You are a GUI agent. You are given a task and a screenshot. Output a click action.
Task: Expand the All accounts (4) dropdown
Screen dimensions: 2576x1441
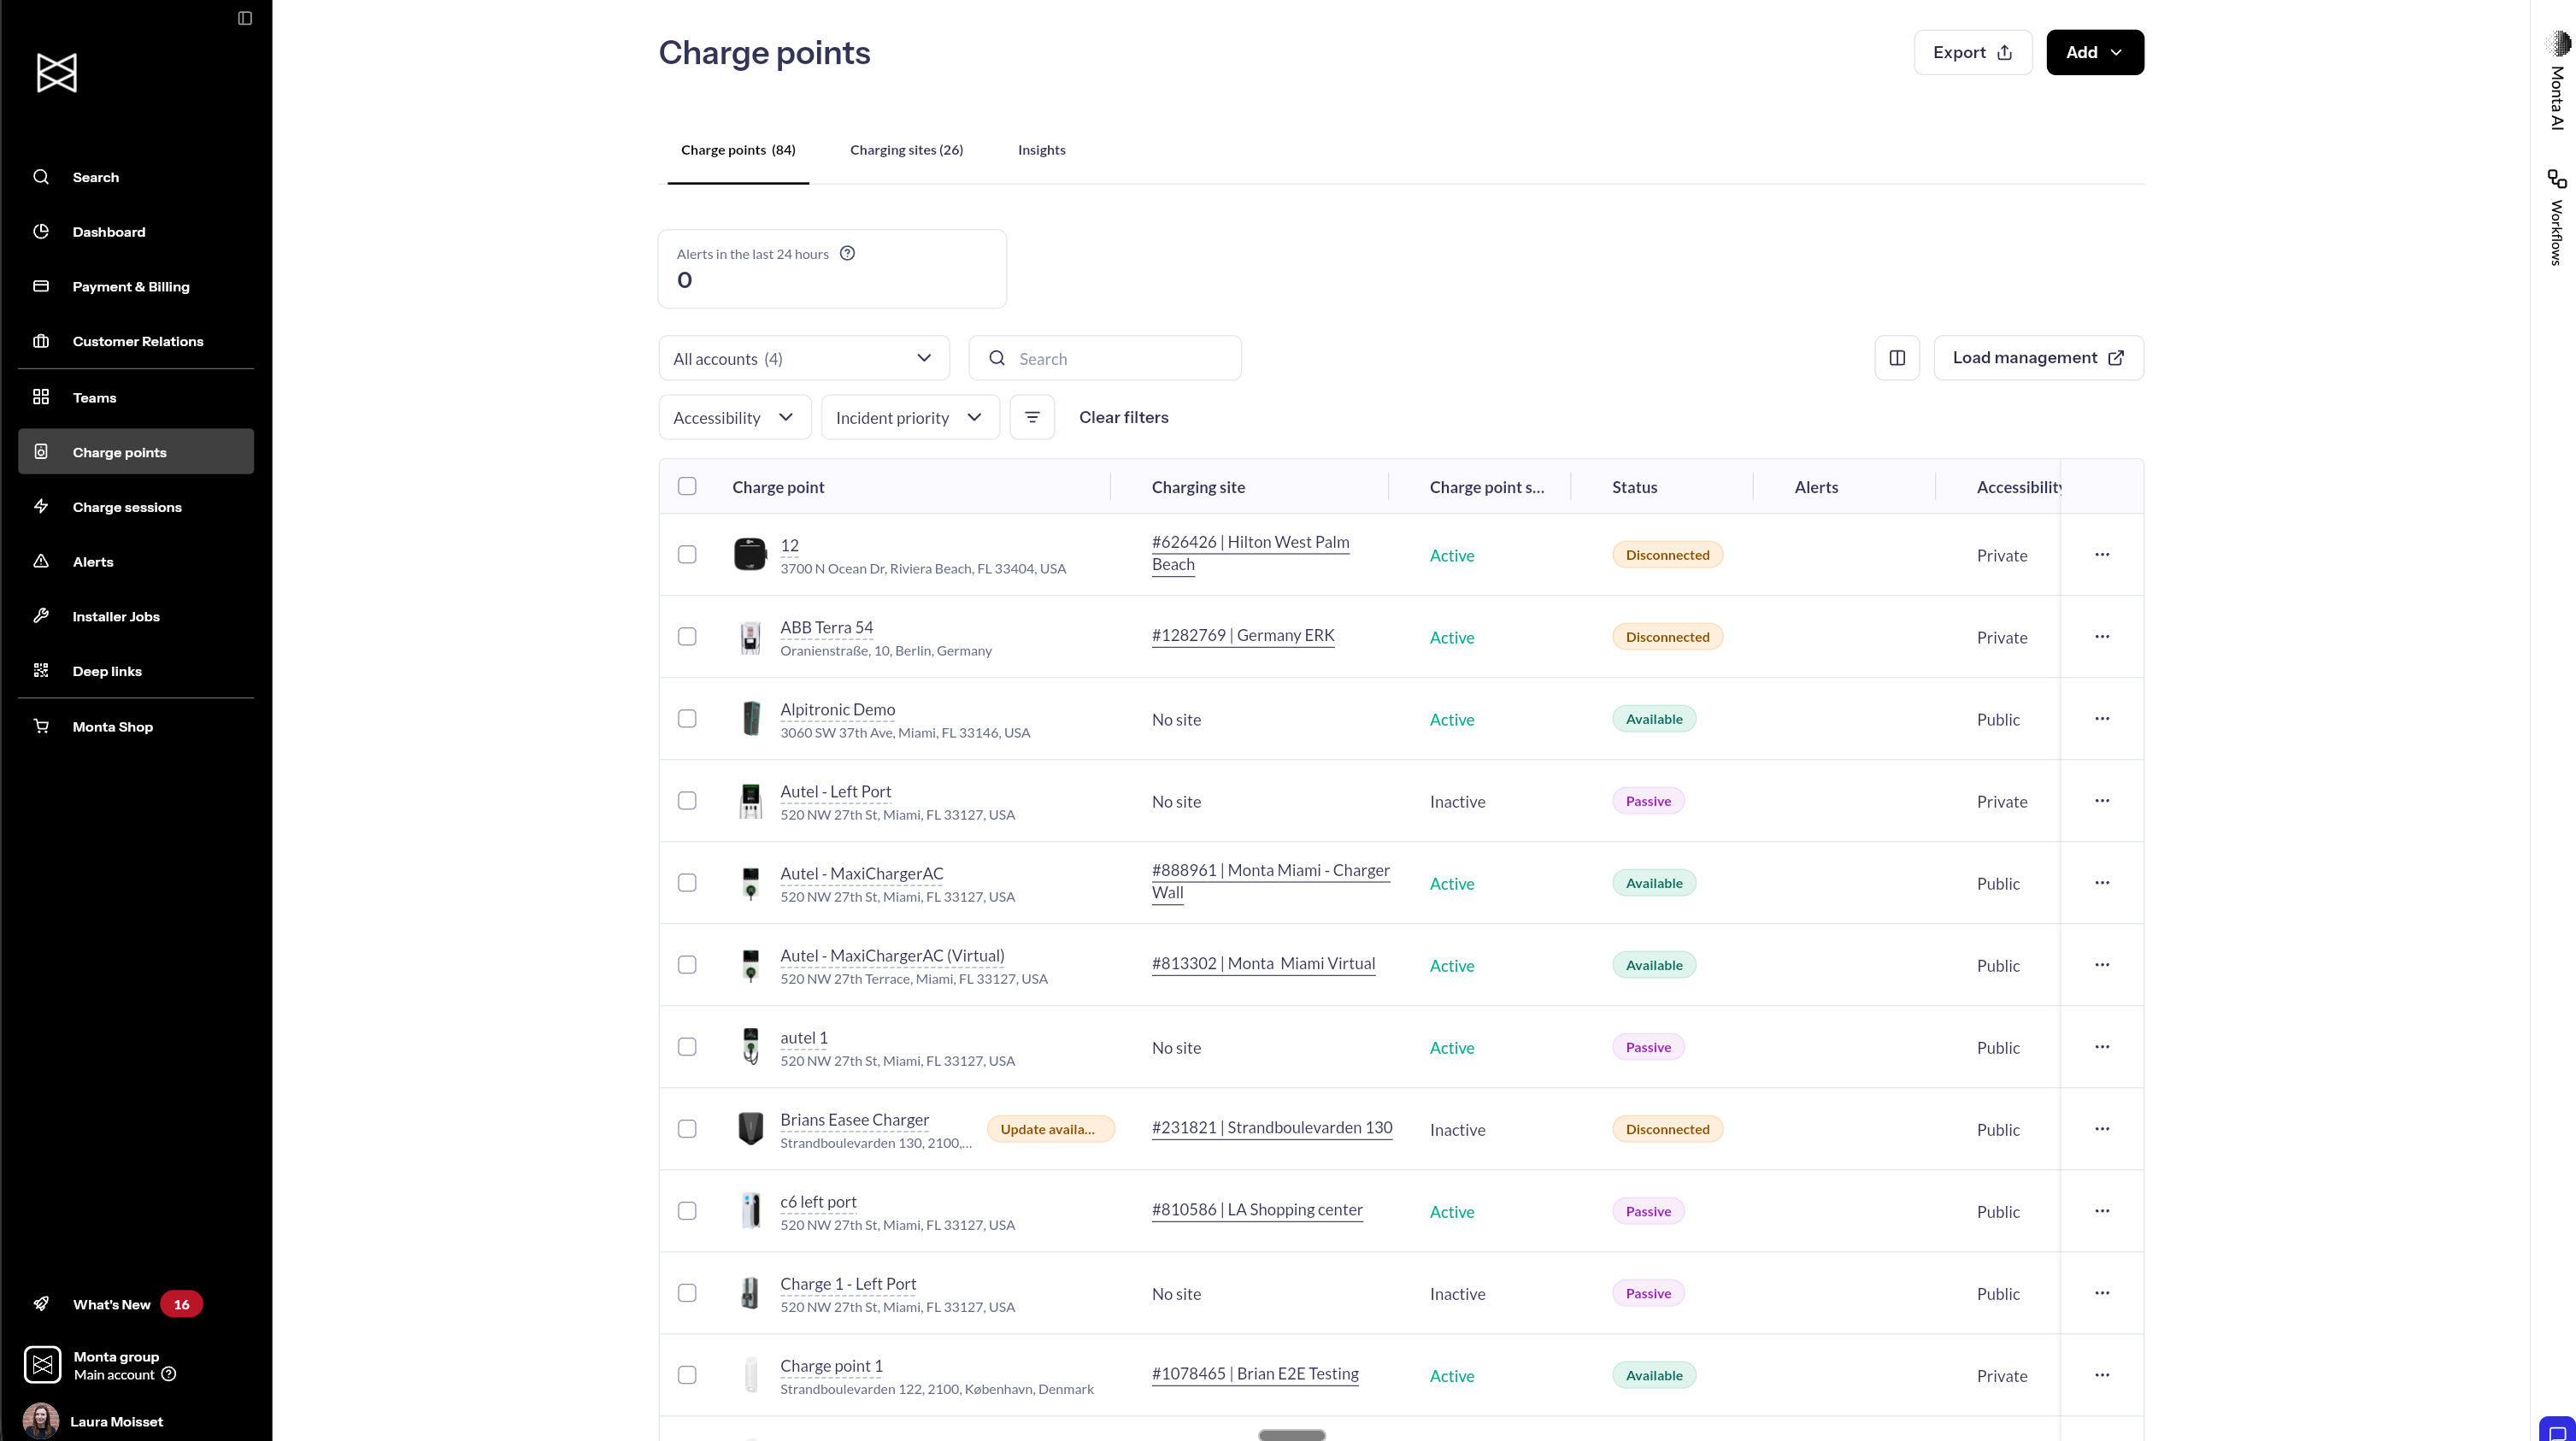(804, 358)
